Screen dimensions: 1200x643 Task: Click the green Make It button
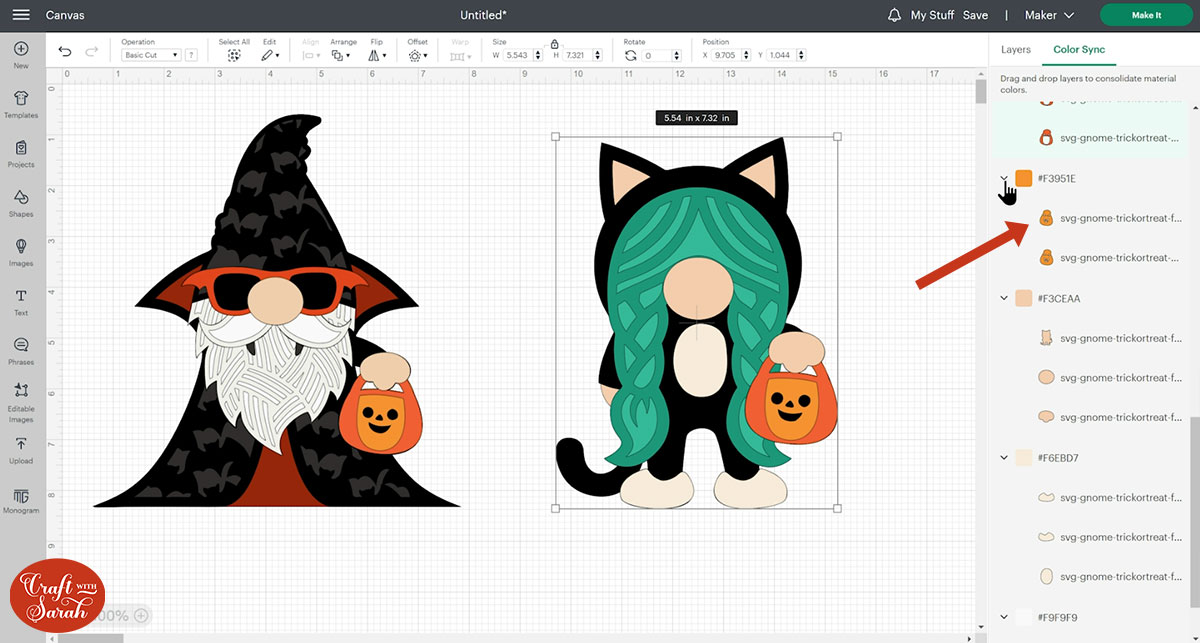click(1145, 15)
